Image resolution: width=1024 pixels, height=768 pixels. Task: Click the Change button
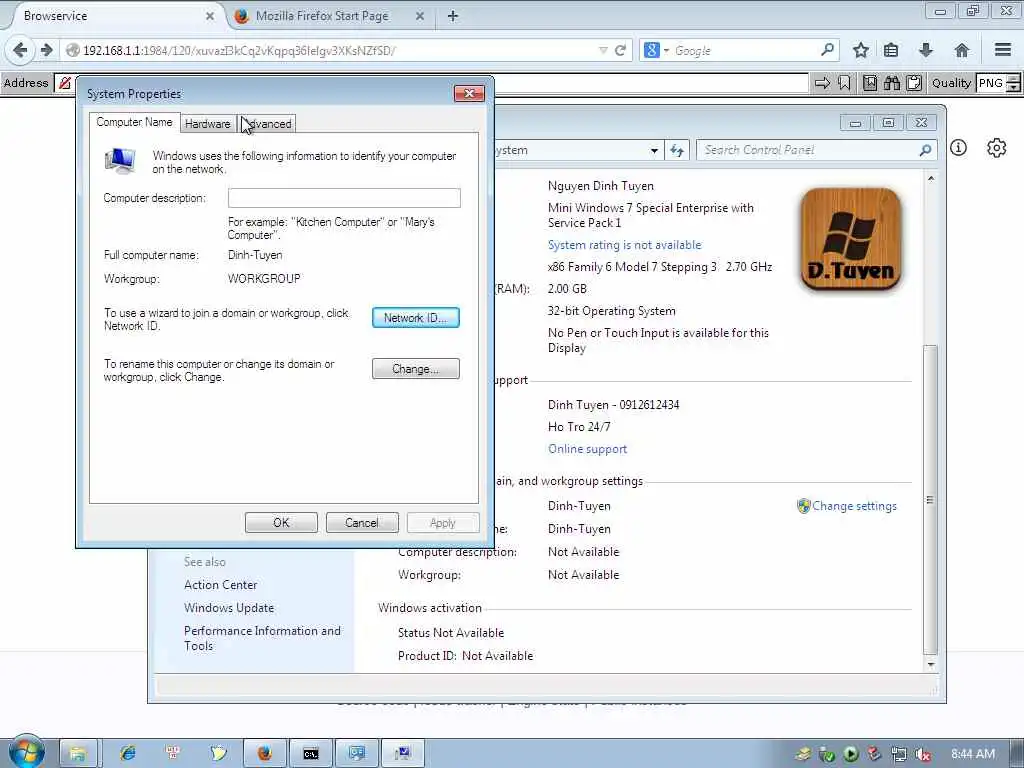coord(416,369)
